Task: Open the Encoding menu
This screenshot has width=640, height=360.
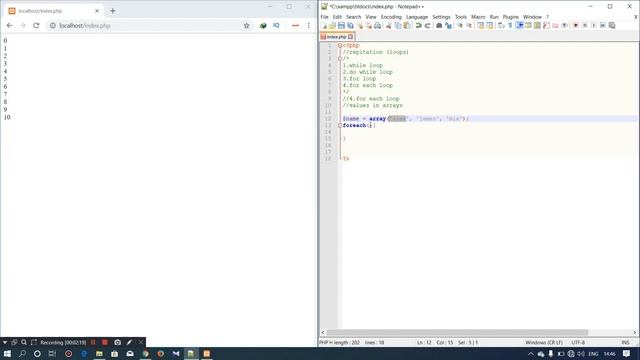Action: (x=391, y=17)
